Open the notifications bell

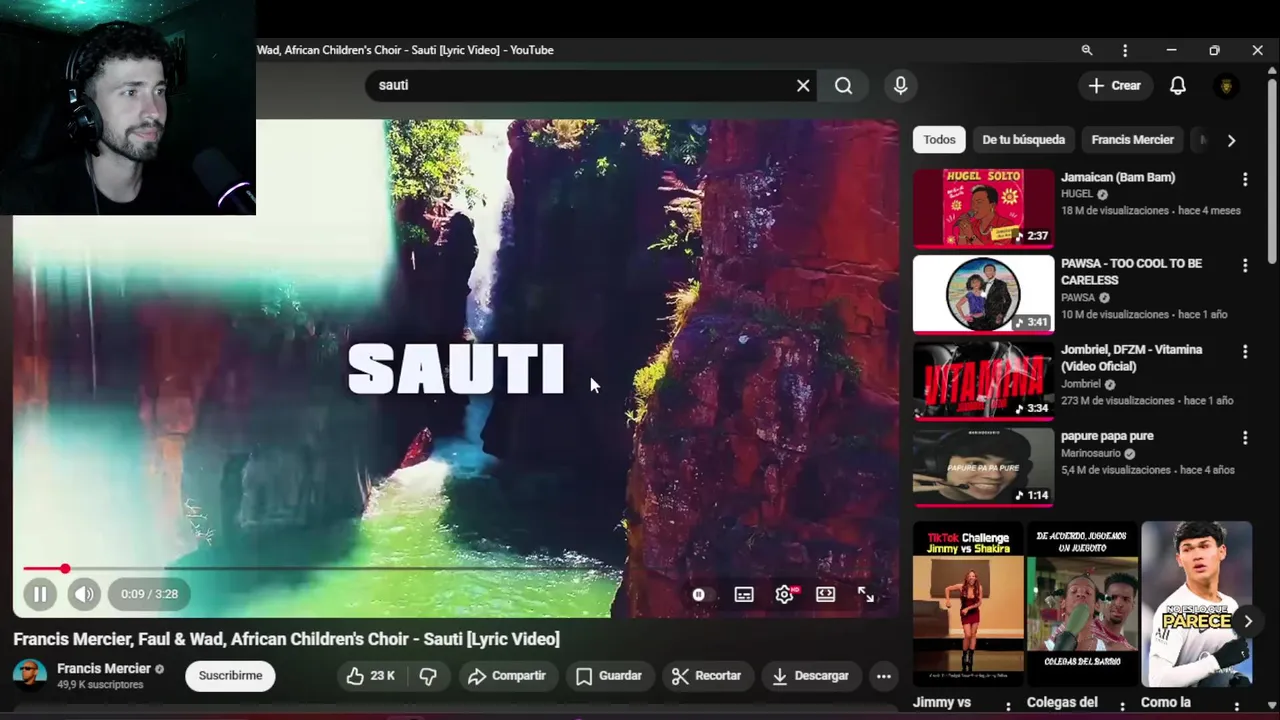pos(1178,85)
